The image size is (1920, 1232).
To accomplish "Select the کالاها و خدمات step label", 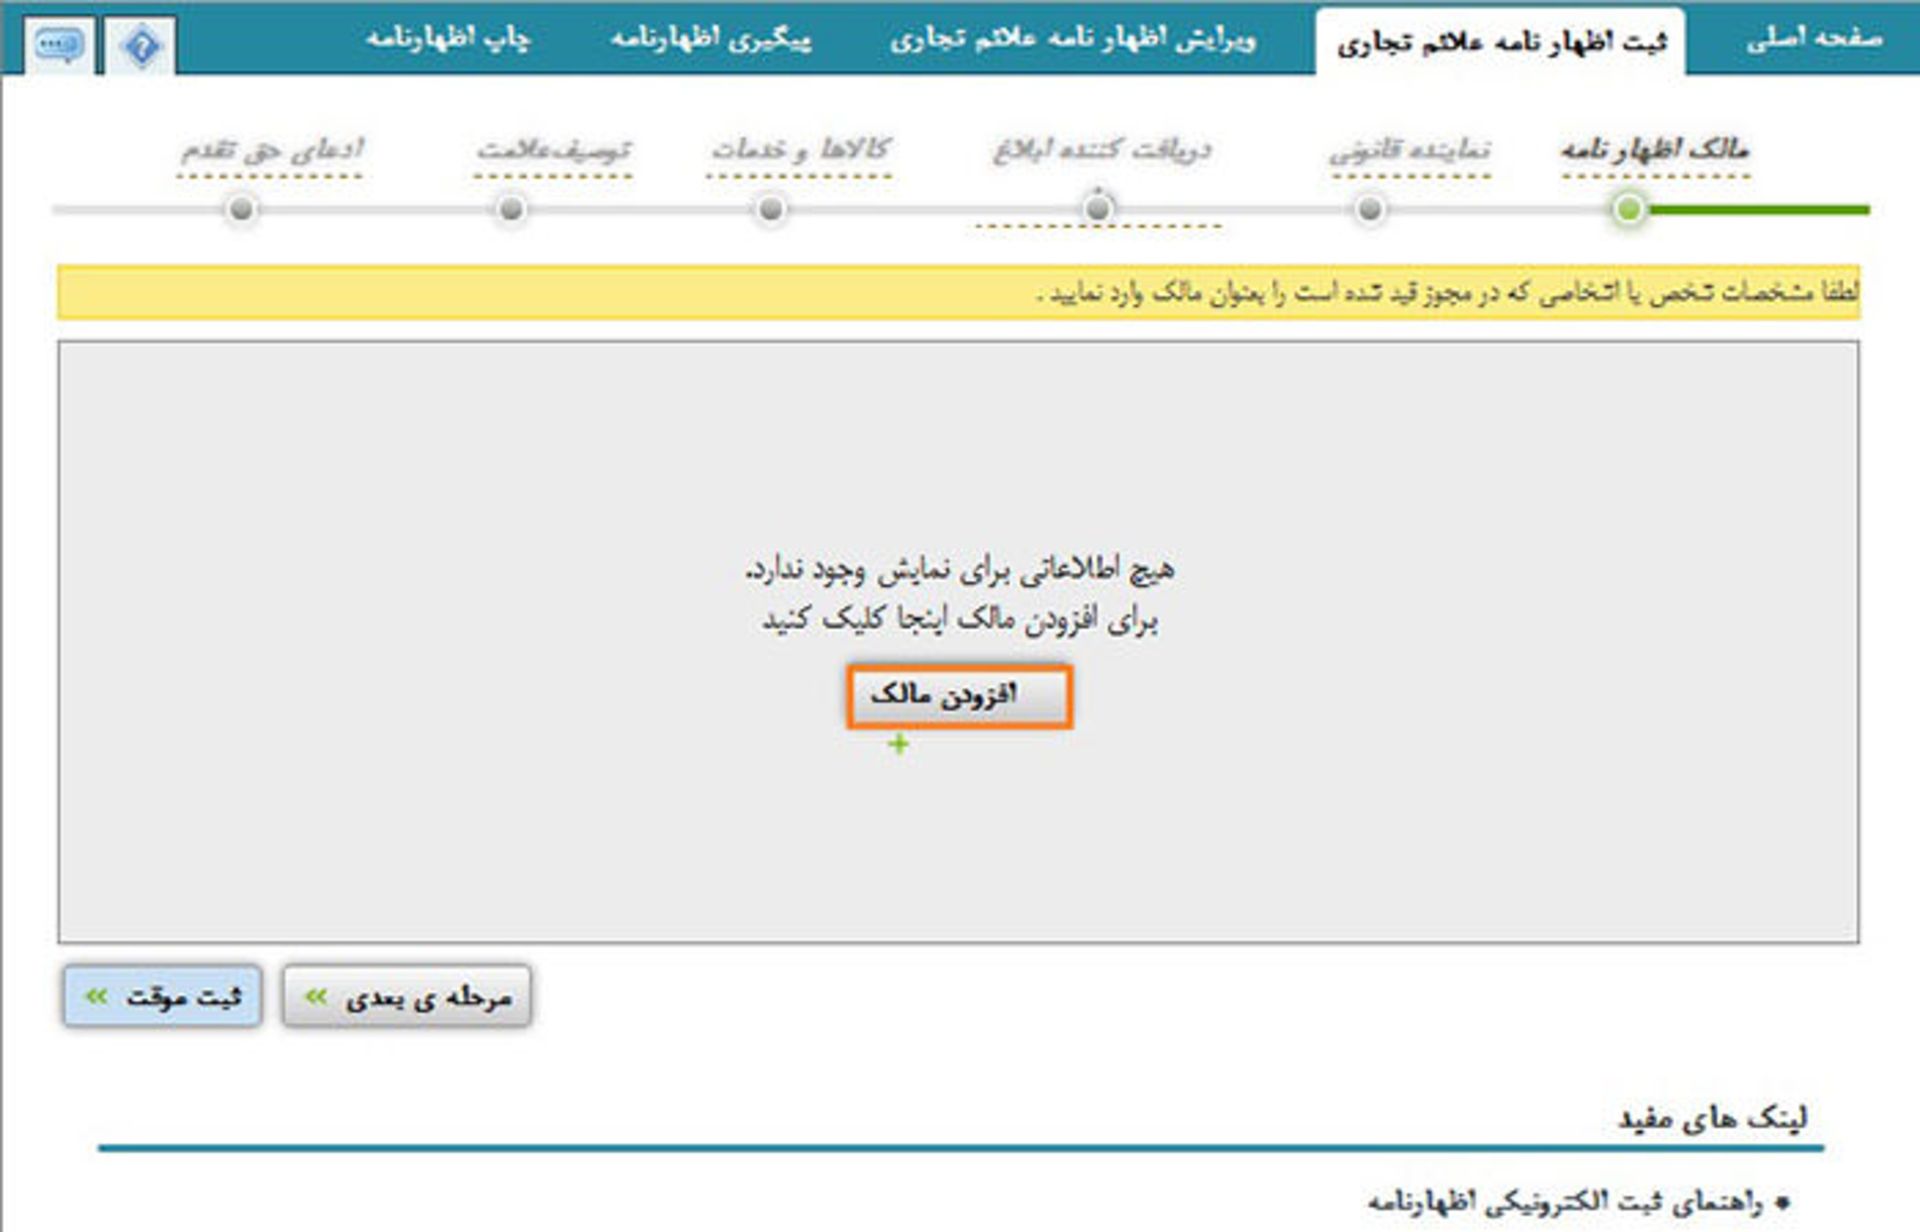I will [x=800, y=150].
